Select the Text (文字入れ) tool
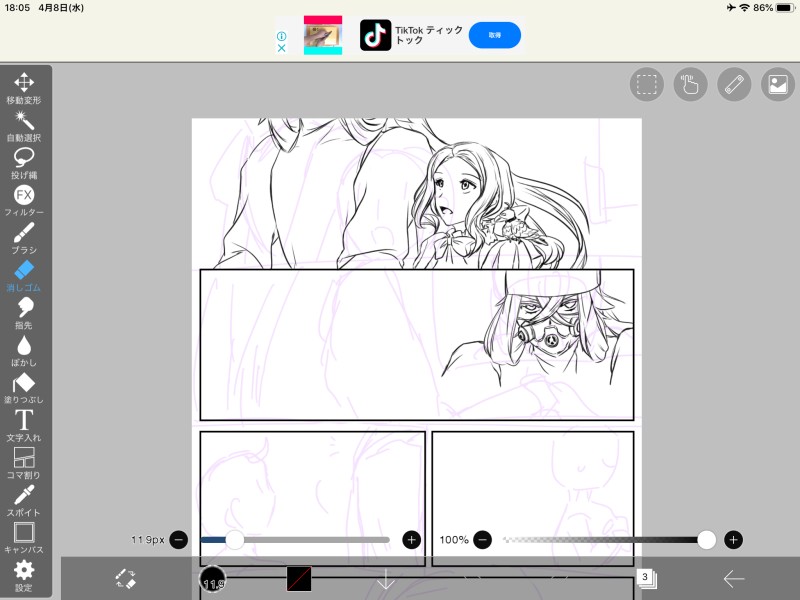 pyautogui.click(x=24, y=426)
